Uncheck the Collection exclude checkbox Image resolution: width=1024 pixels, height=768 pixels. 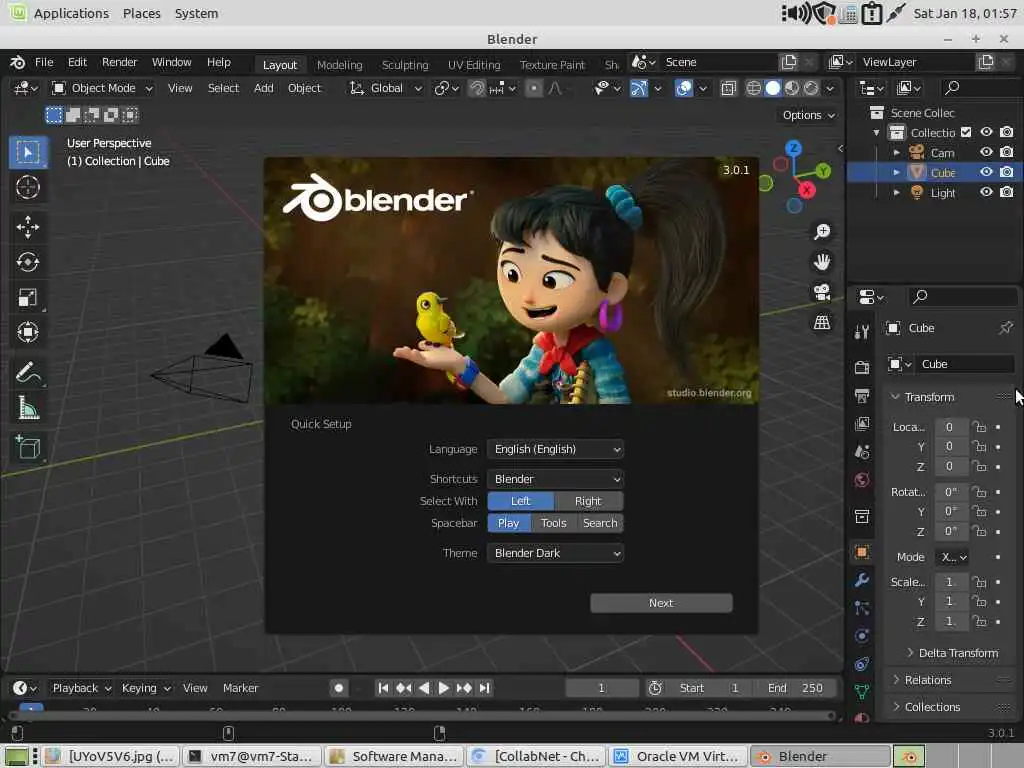[966, 133]
